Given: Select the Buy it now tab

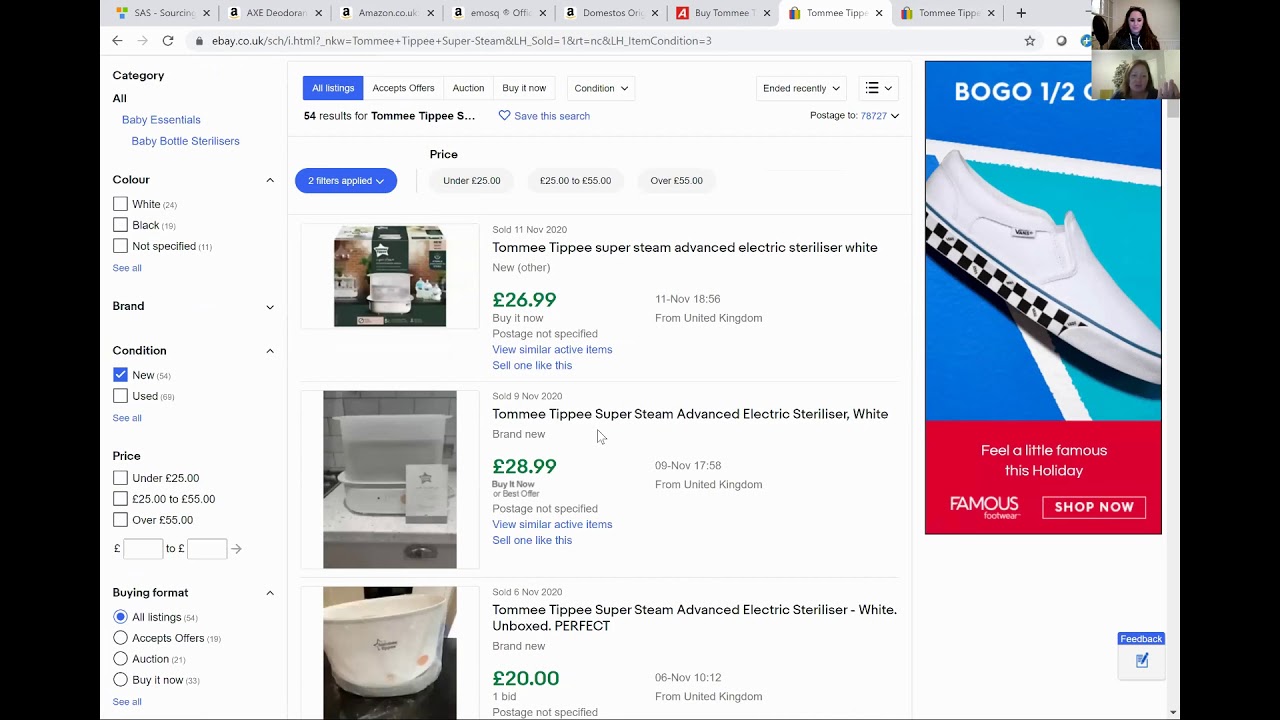Looking at the screenshot, I should [x=524, y=88].
